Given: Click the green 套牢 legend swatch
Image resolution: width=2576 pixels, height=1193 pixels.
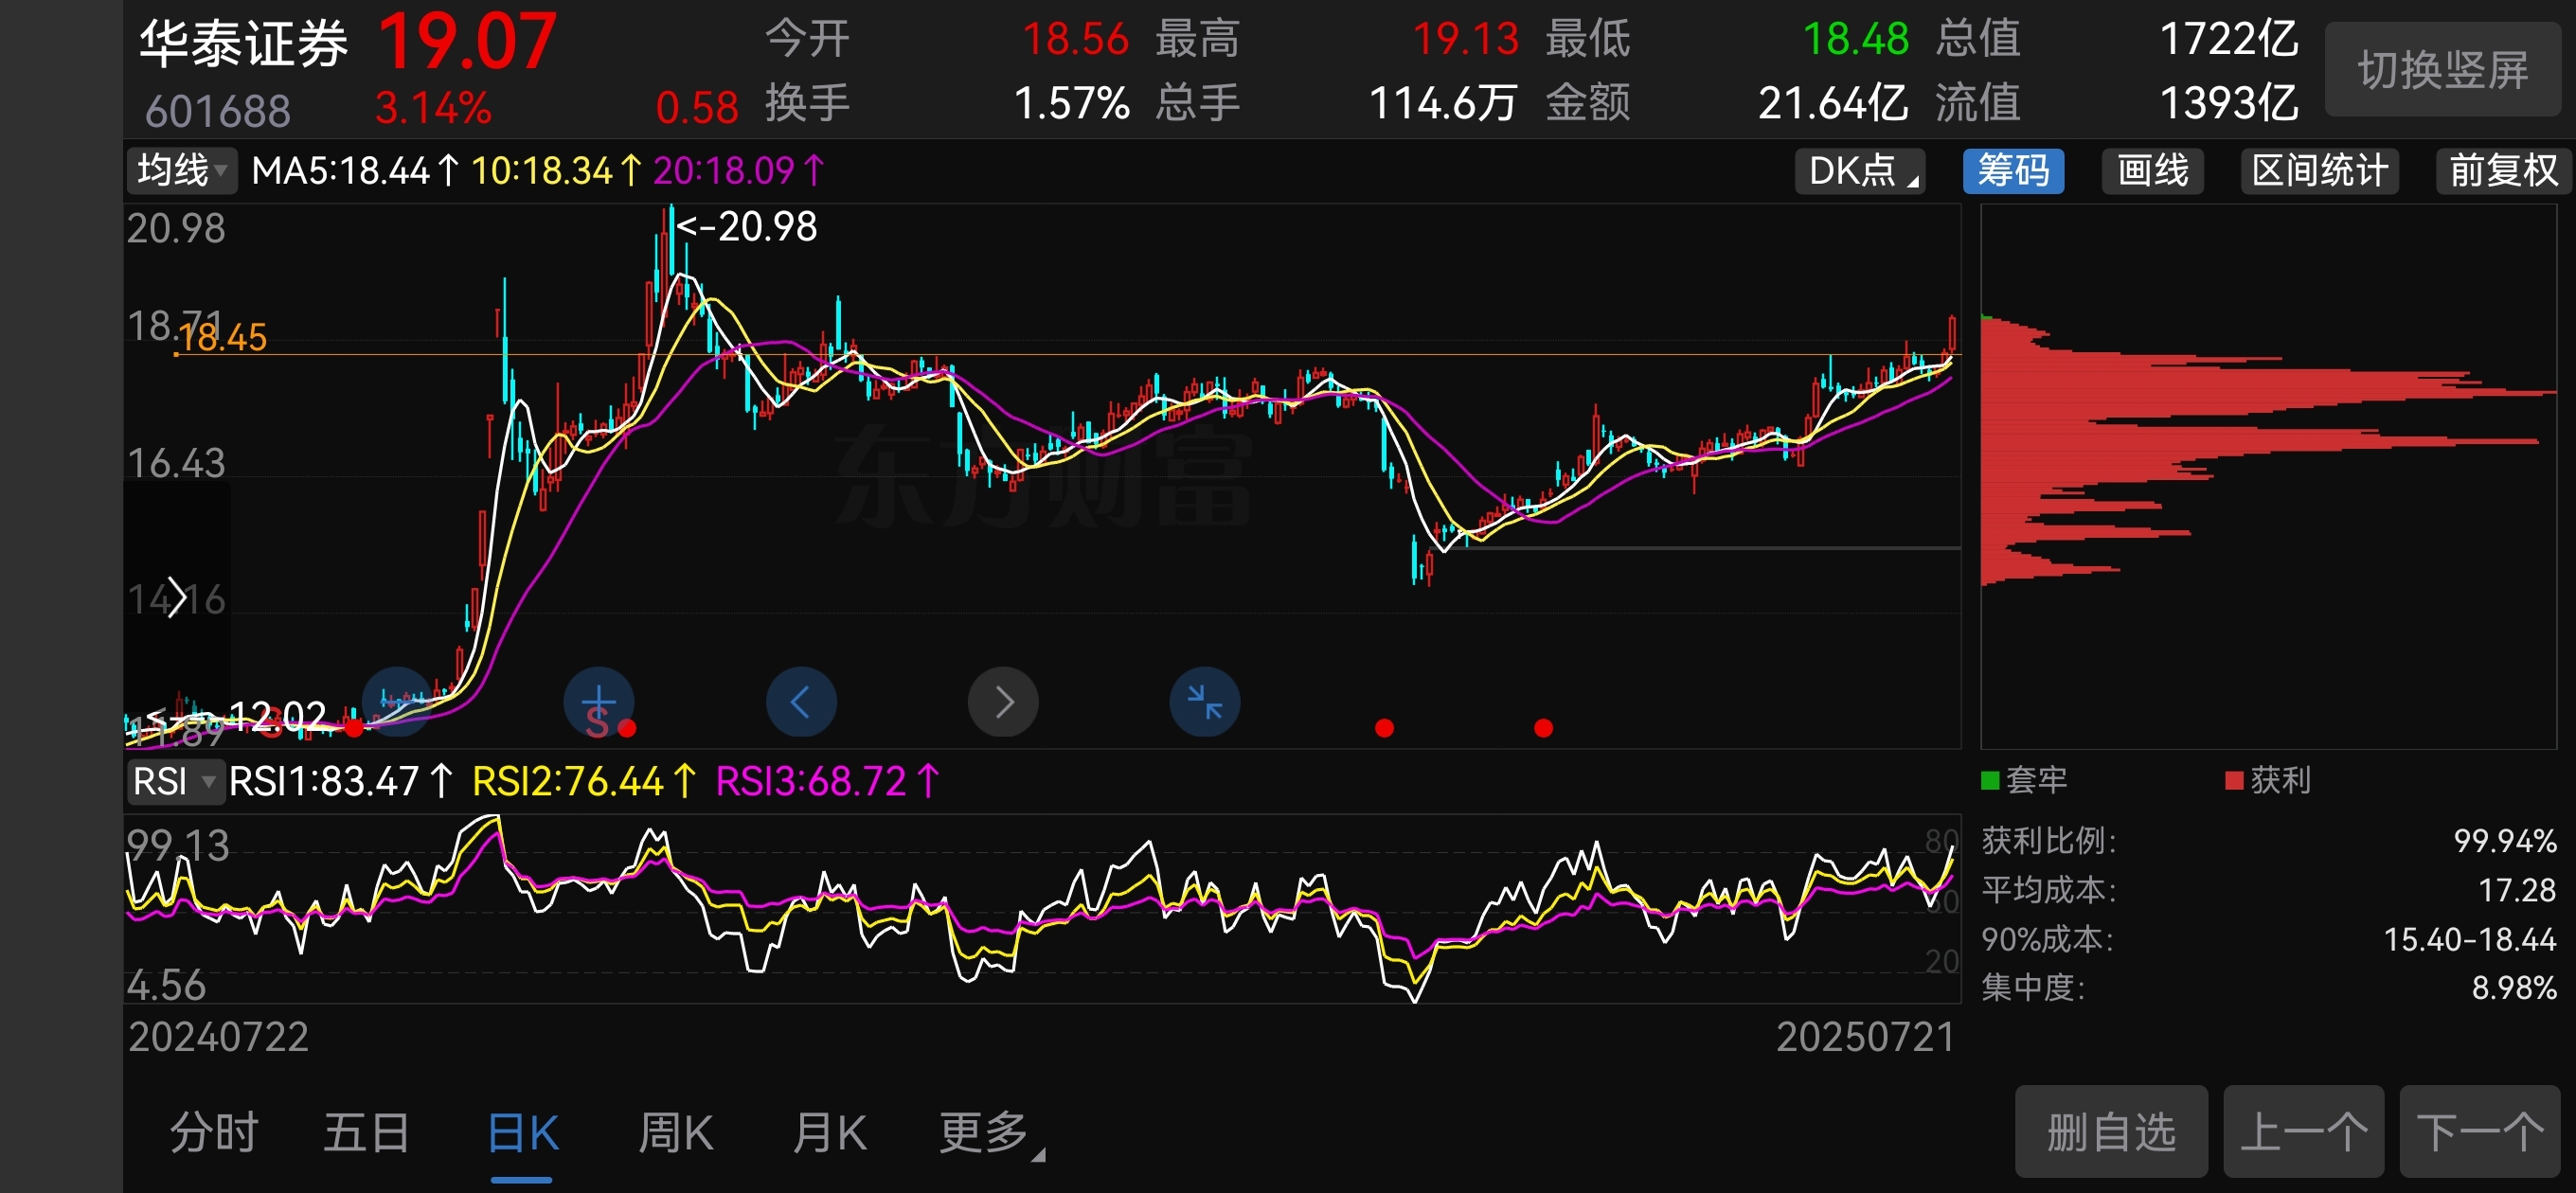Looking at the screenshot, I should pos(1989,780).
